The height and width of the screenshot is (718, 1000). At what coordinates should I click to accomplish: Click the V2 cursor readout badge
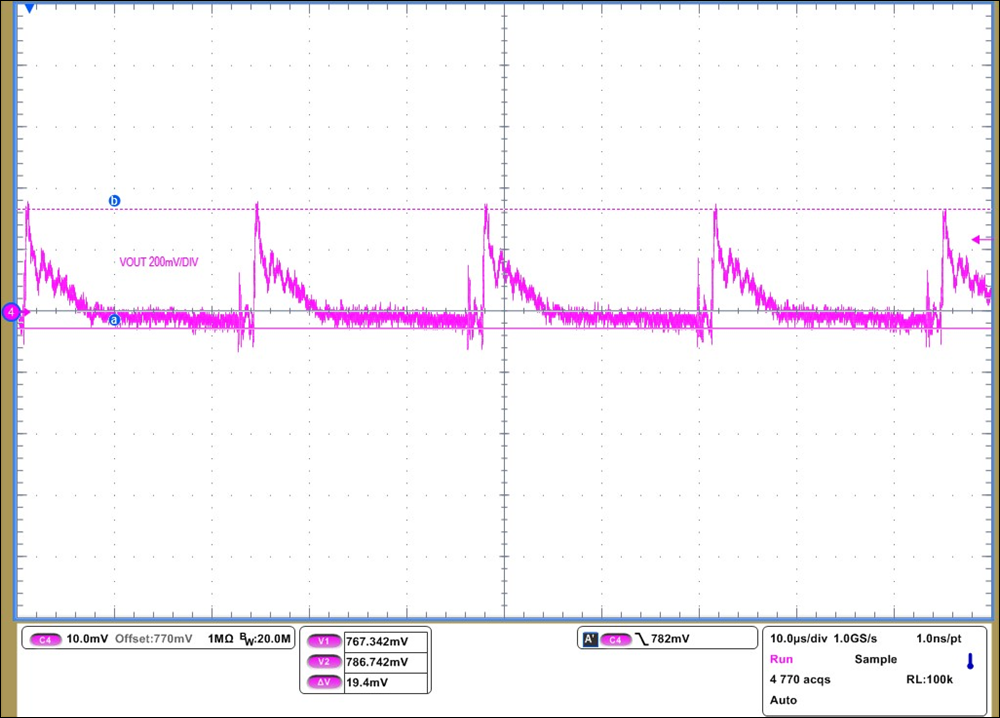[x=323, y=662]
